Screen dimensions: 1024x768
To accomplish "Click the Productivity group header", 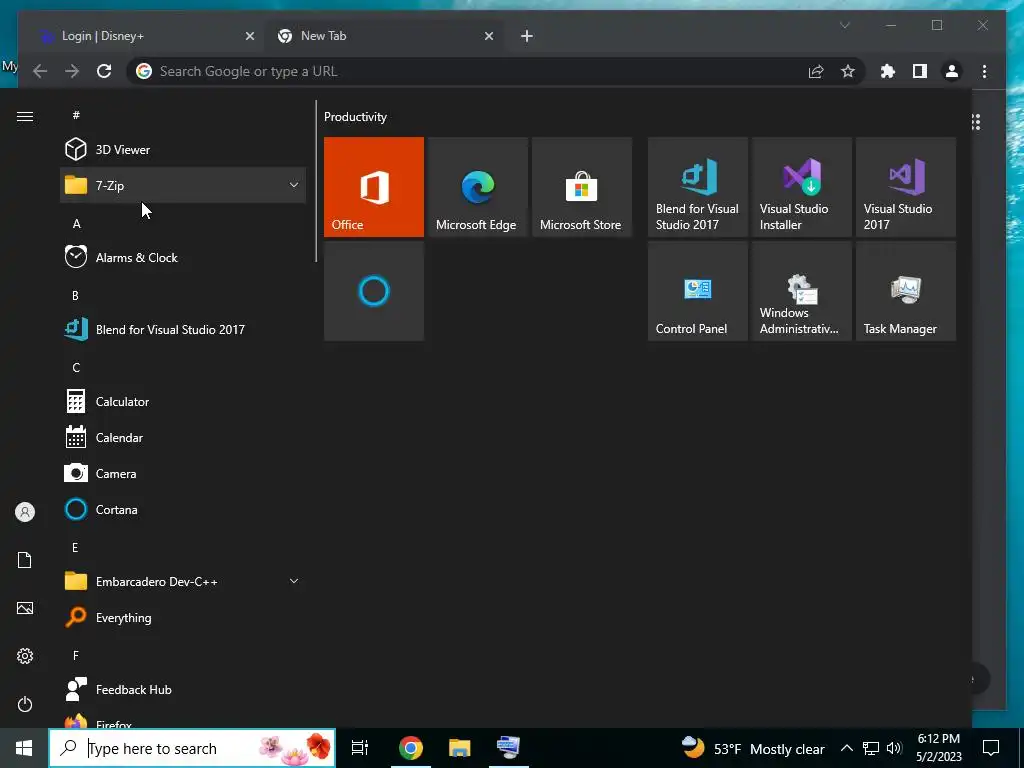I will coord(355,117).
